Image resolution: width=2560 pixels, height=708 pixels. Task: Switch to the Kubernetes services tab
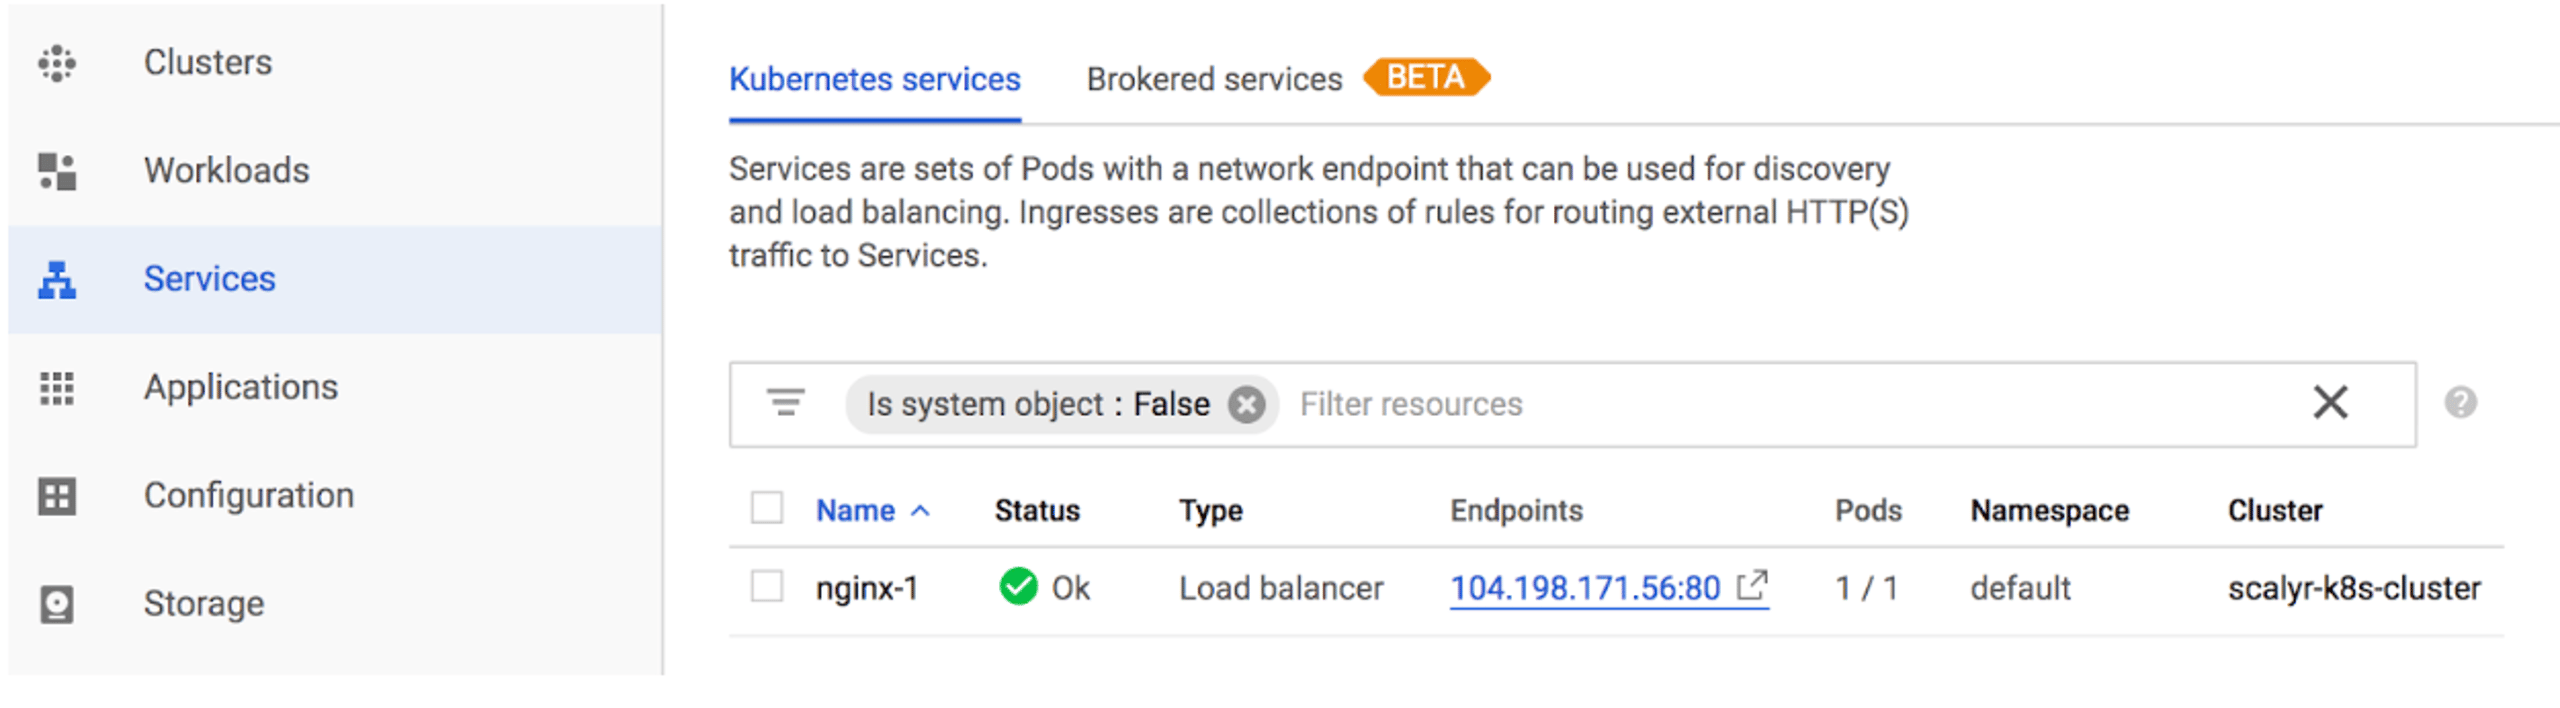click(x=875, y=80)
